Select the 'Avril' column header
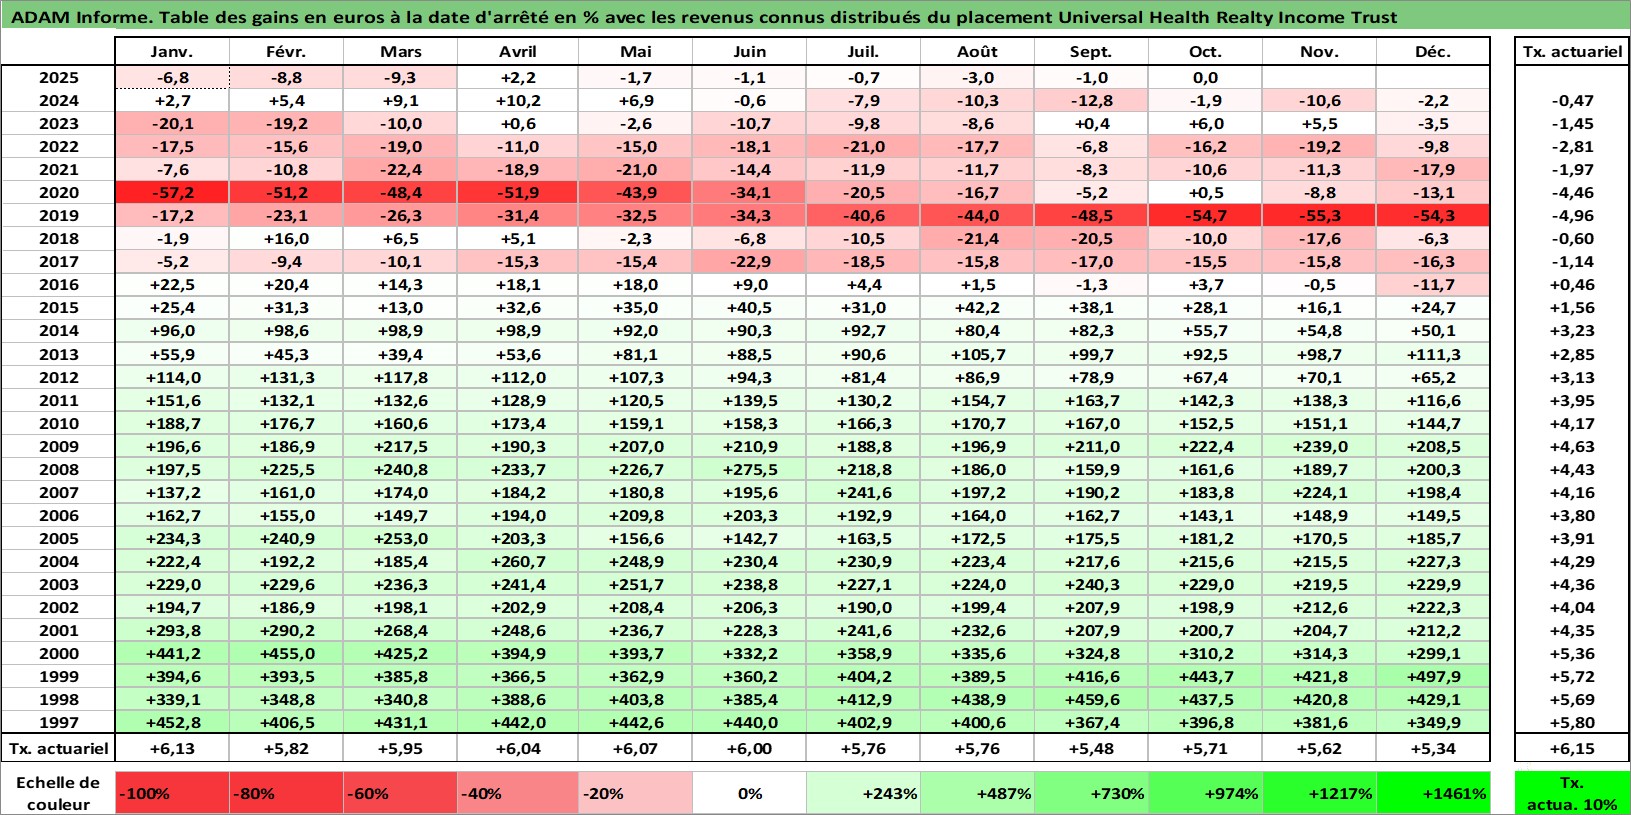The height and width of the screenshot is (815, 1631). tap(518, 52)
